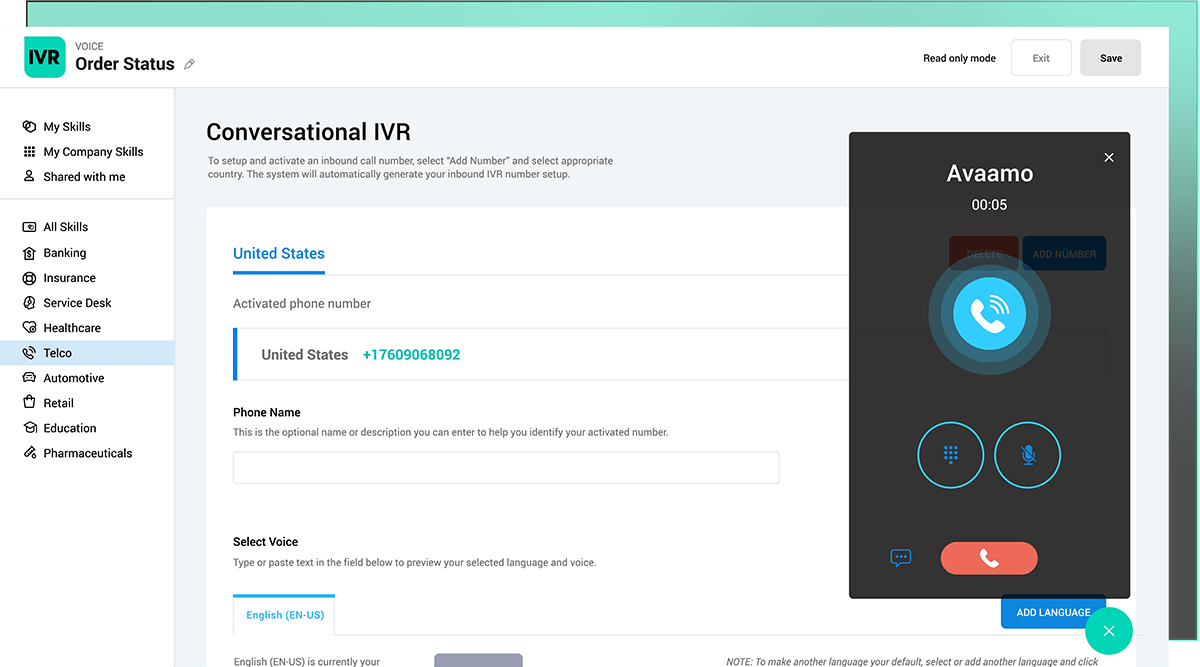Click the pencil icon beside Order Status

(190, 65)
